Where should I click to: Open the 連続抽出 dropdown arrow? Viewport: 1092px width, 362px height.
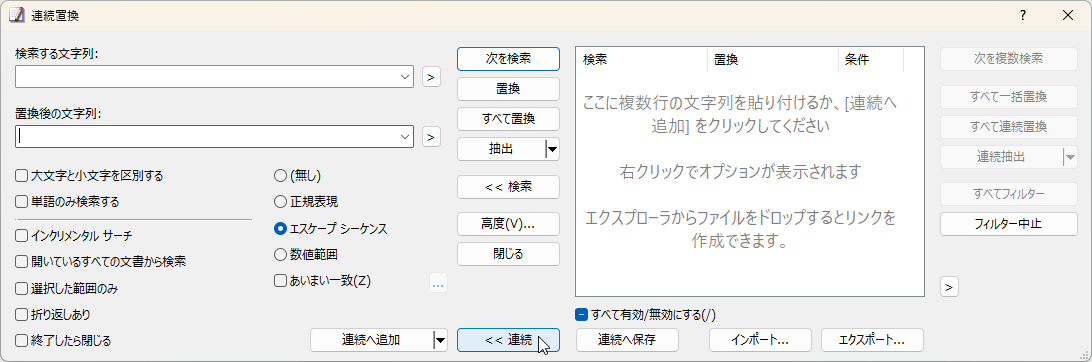pos(1070,157)
